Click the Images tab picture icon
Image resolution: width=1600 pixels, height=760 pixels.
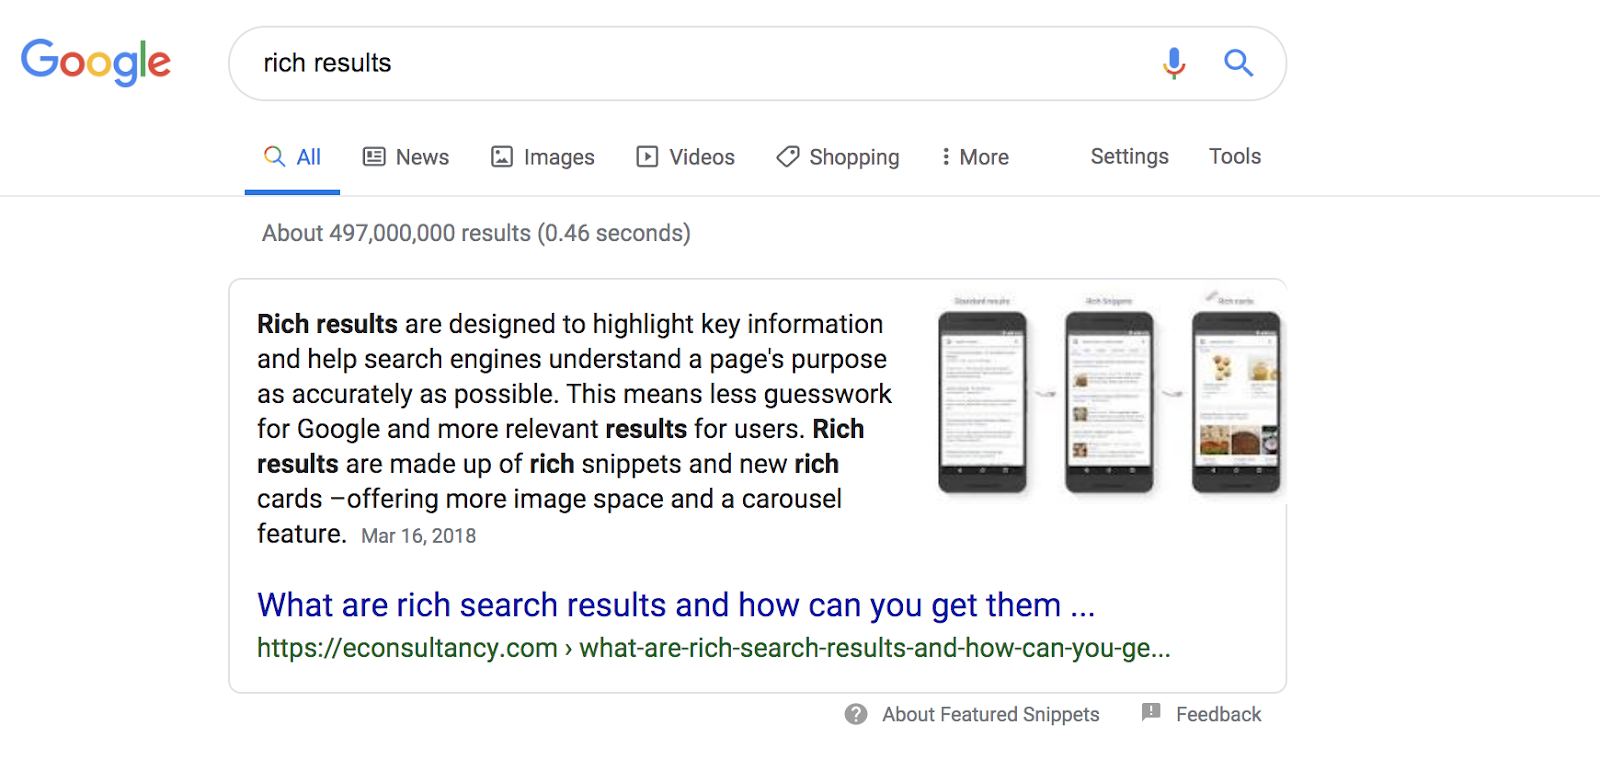[502, 157]
